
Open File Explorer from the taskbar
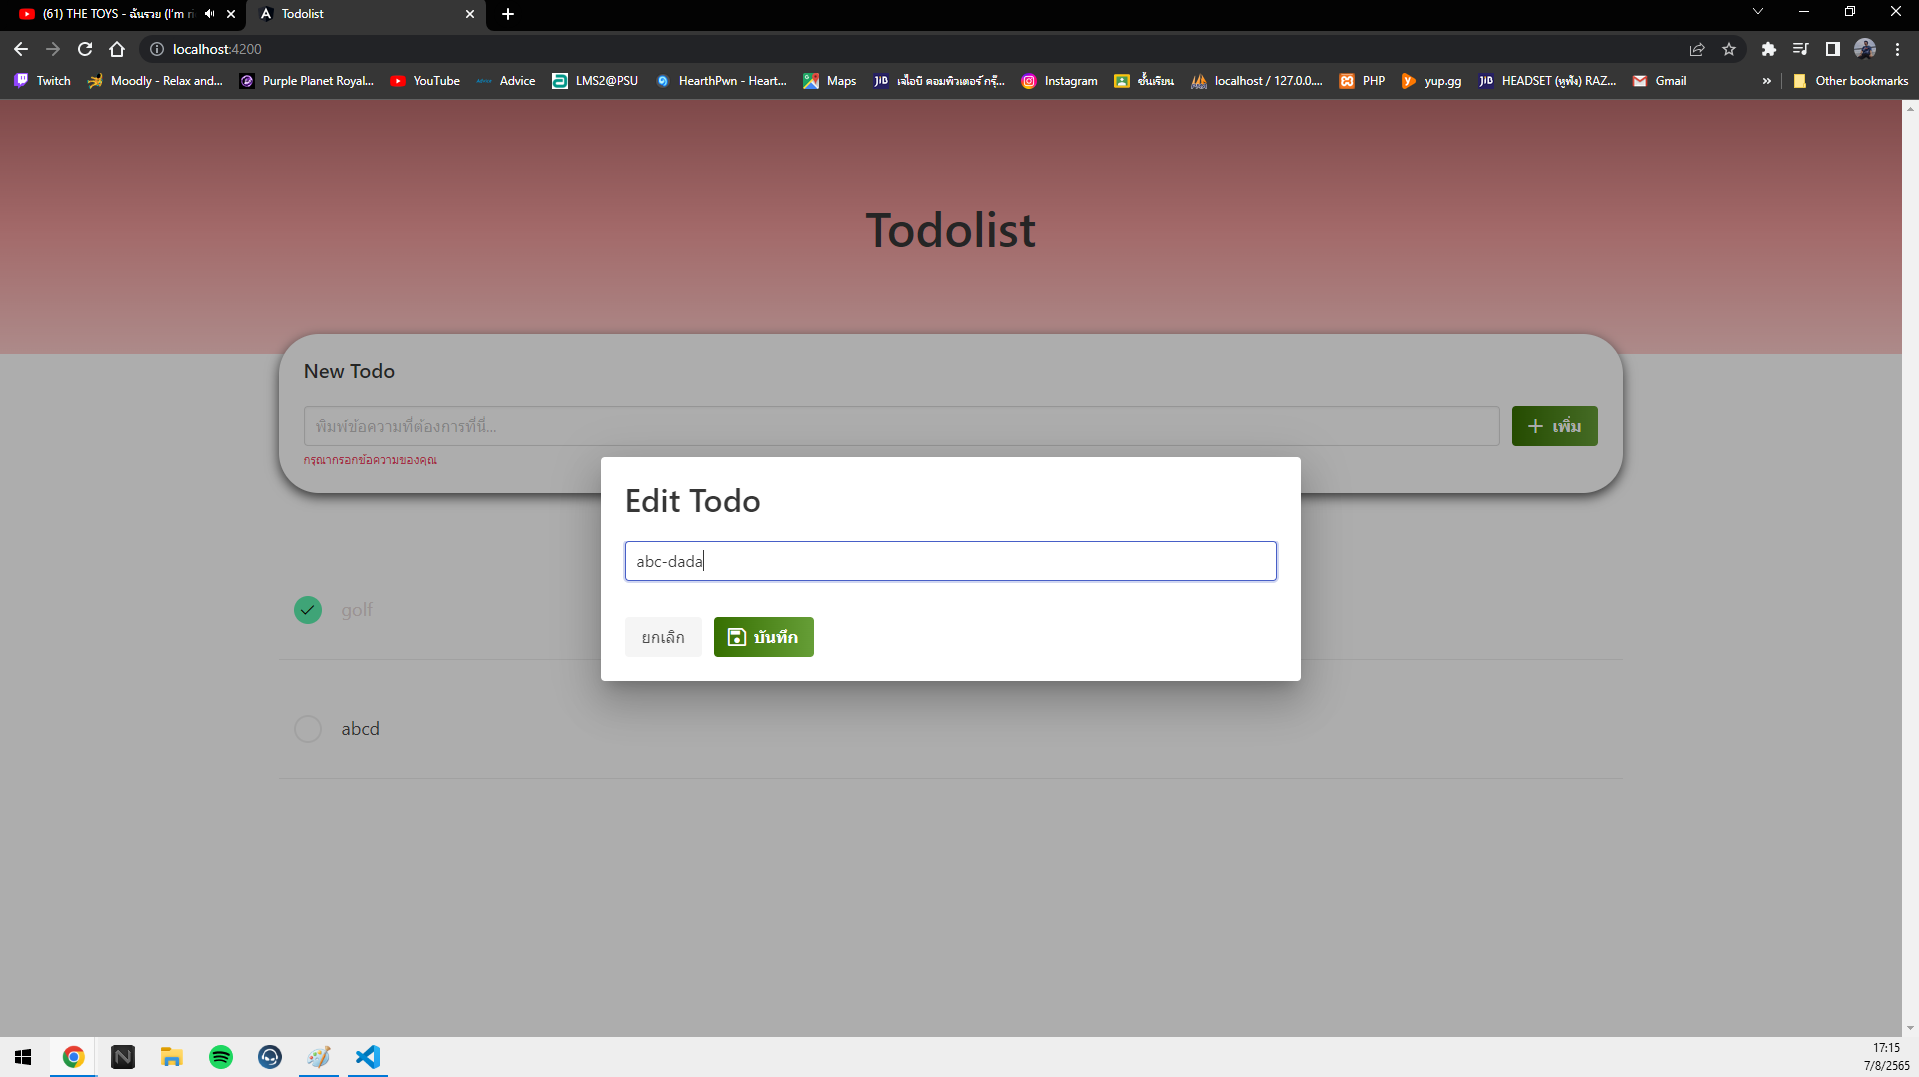tap(172, 1057)
